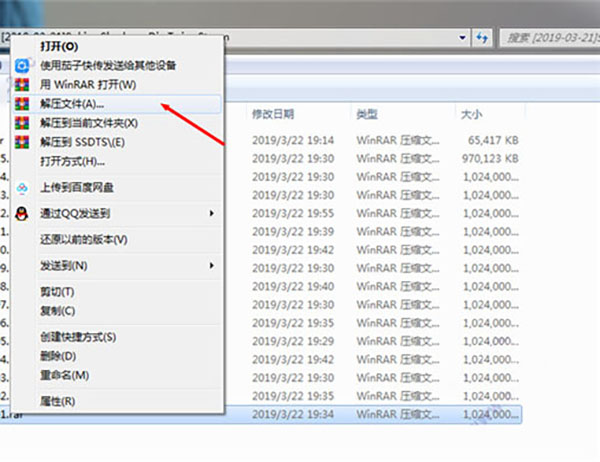
Task: Open 打开方式(H)... menu item
Action: (x=117, y=161)
